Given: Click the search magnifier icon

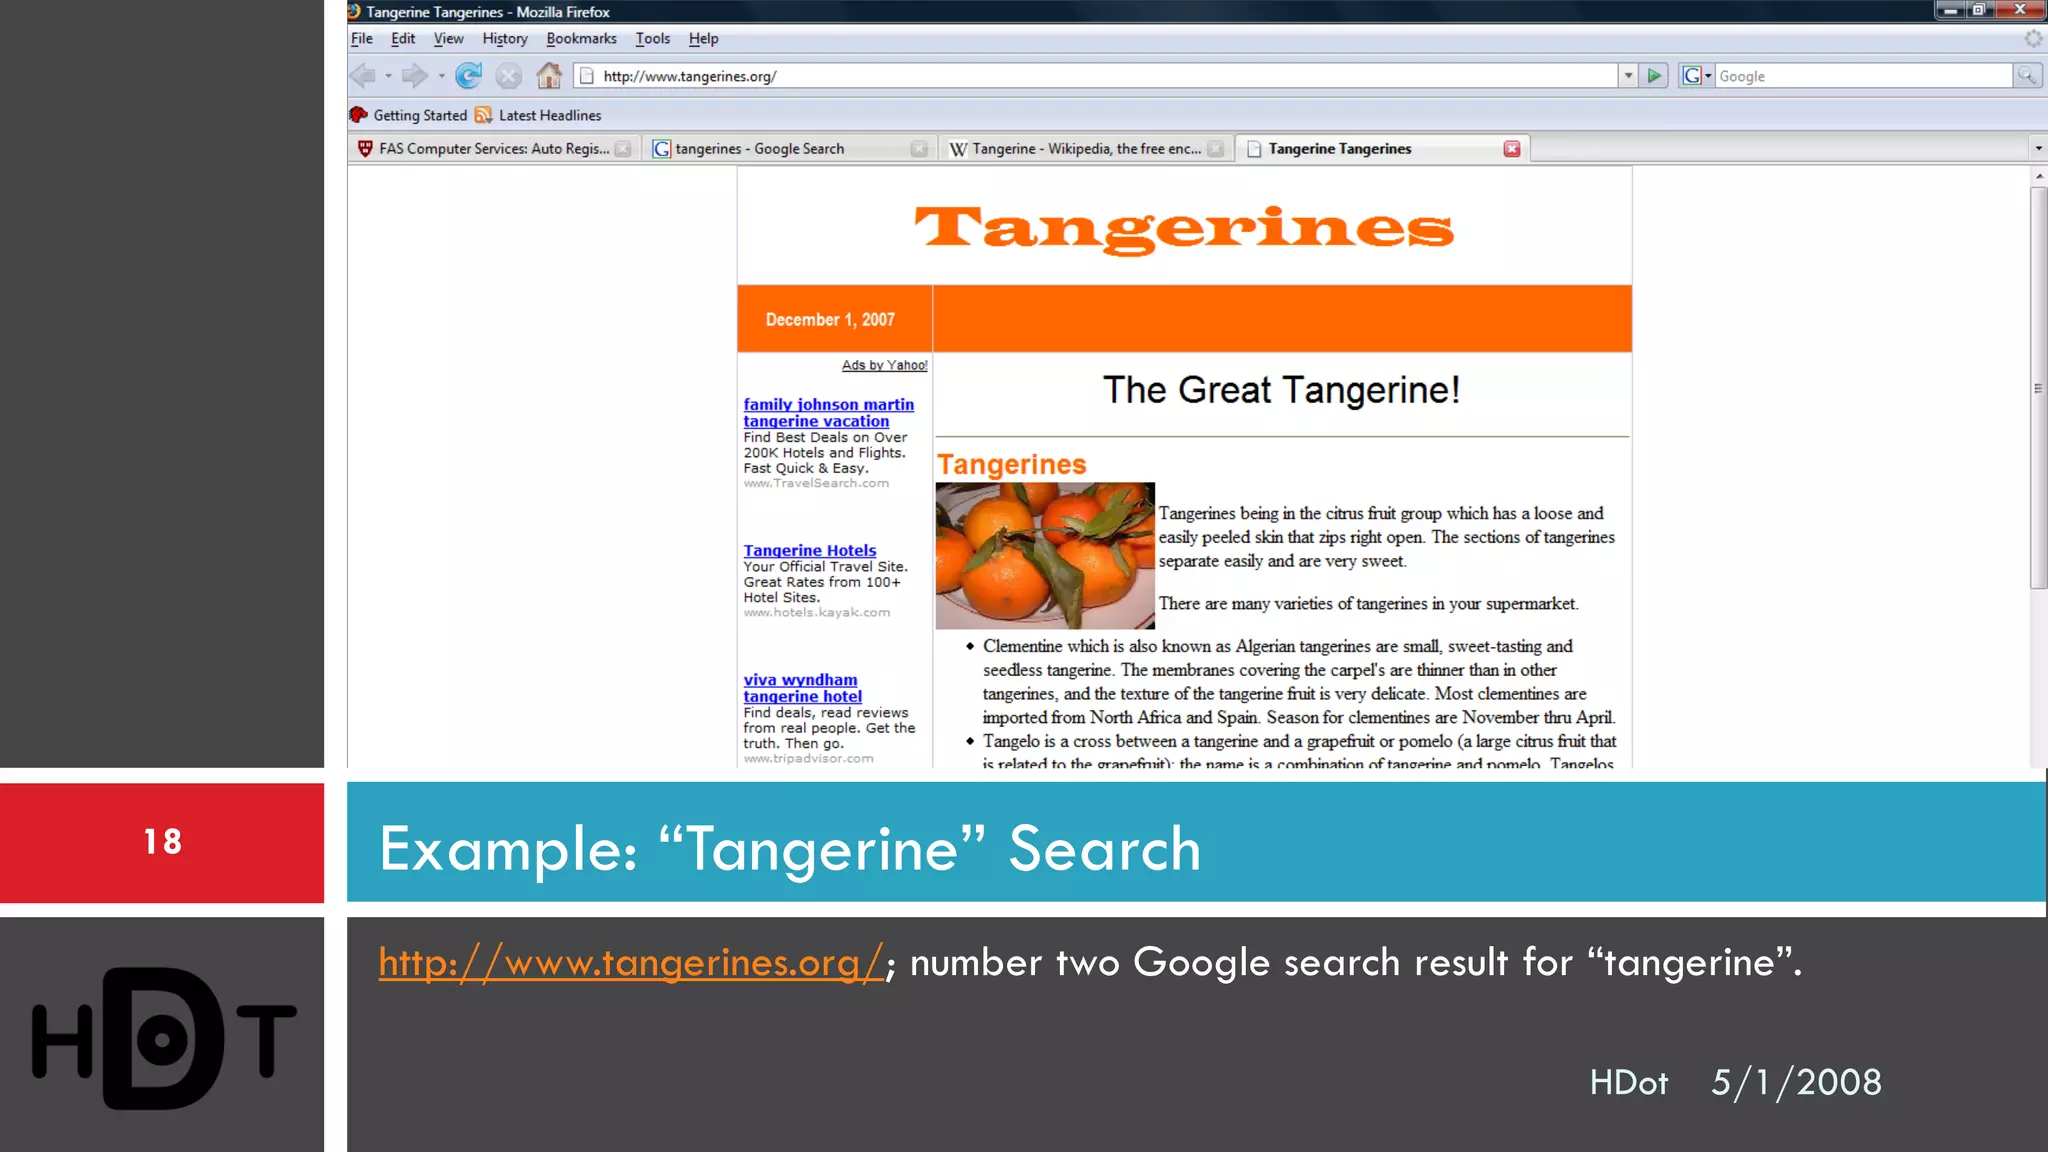Looking at the screenshot, I should click(x=2026, y=76).
